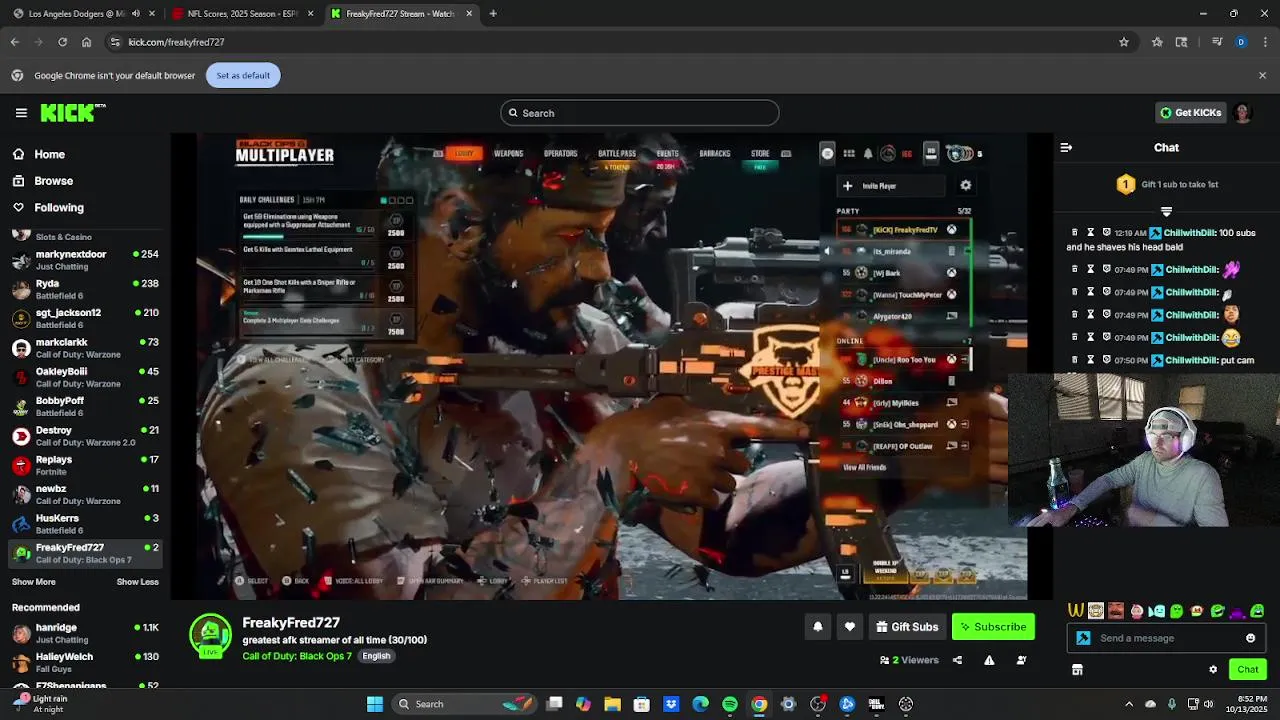Image resolution: width=1280 pixels, height=720 pixels.
Task: Open markclarkk channel in sidebar
Action: pos(85,348)
